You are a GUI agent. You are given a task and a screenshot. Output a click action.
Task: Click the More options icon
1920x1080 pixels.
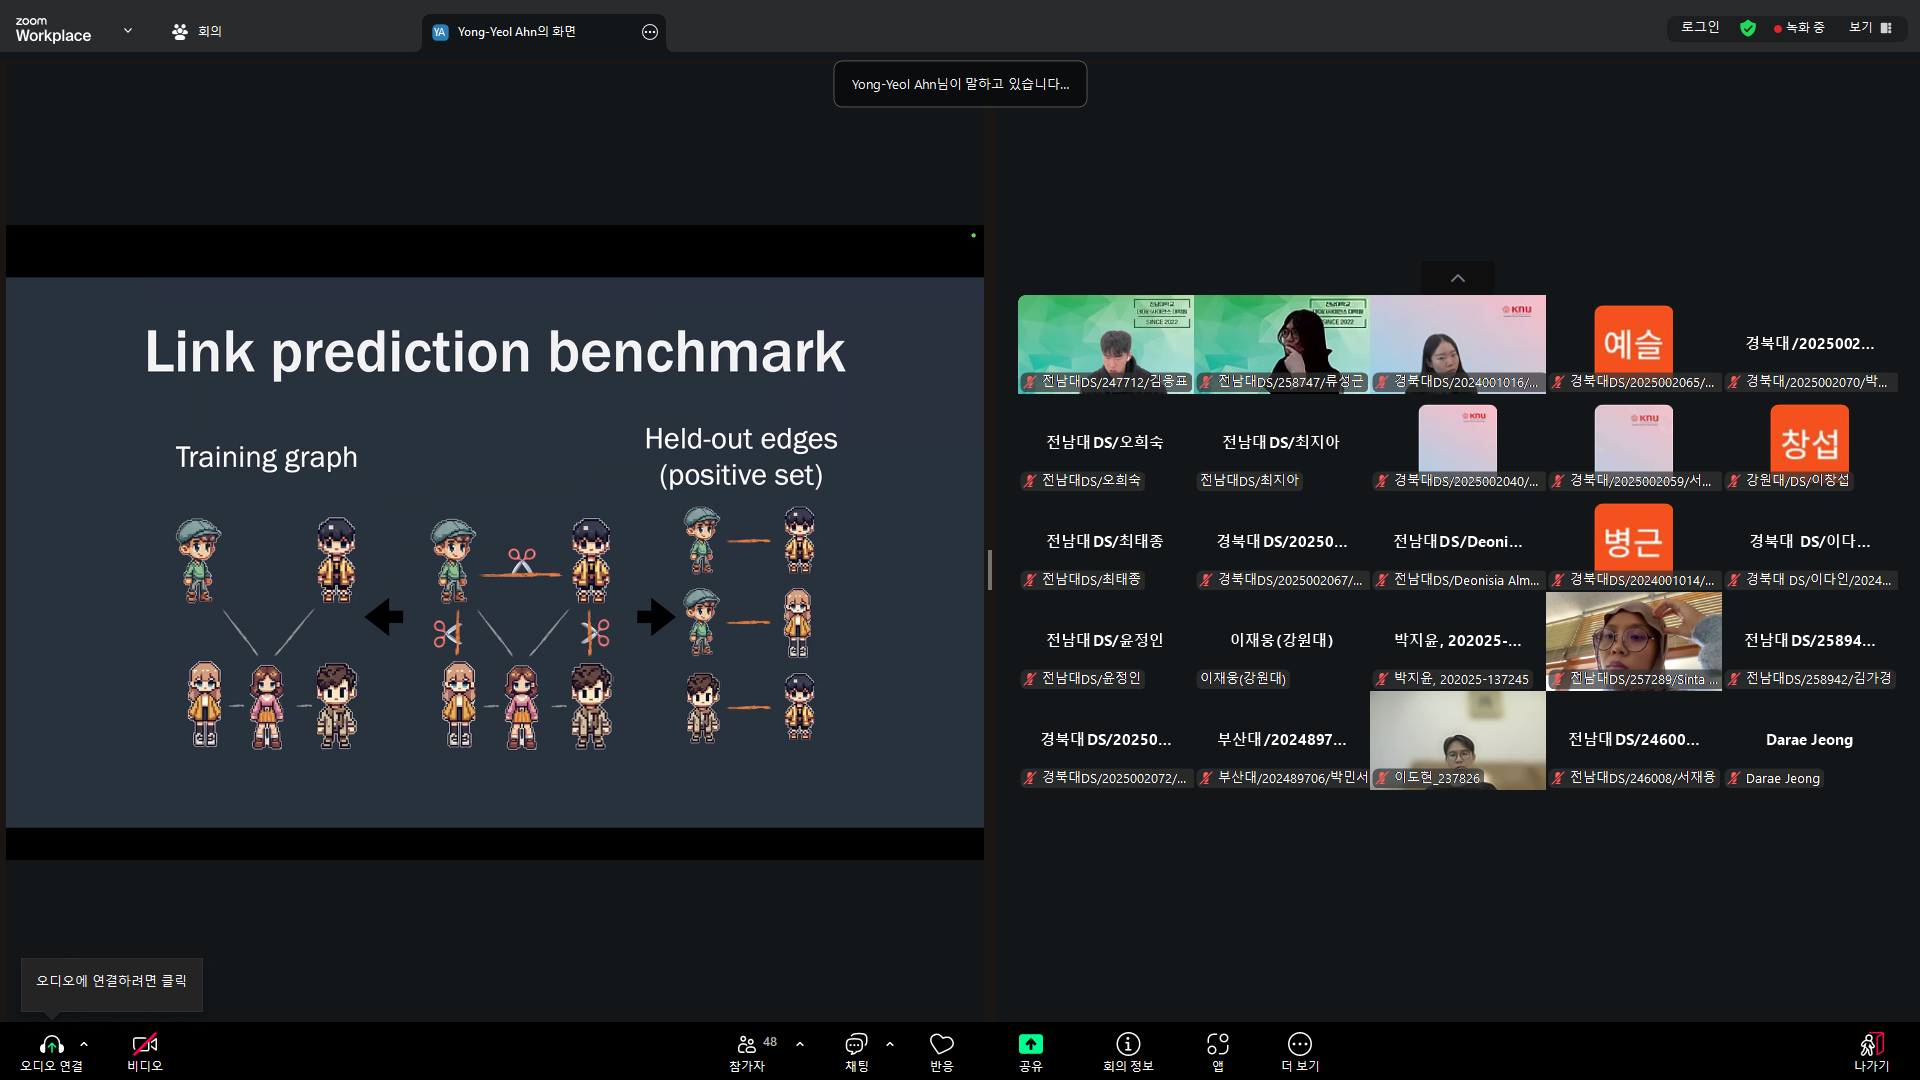coord(1299,1044)
